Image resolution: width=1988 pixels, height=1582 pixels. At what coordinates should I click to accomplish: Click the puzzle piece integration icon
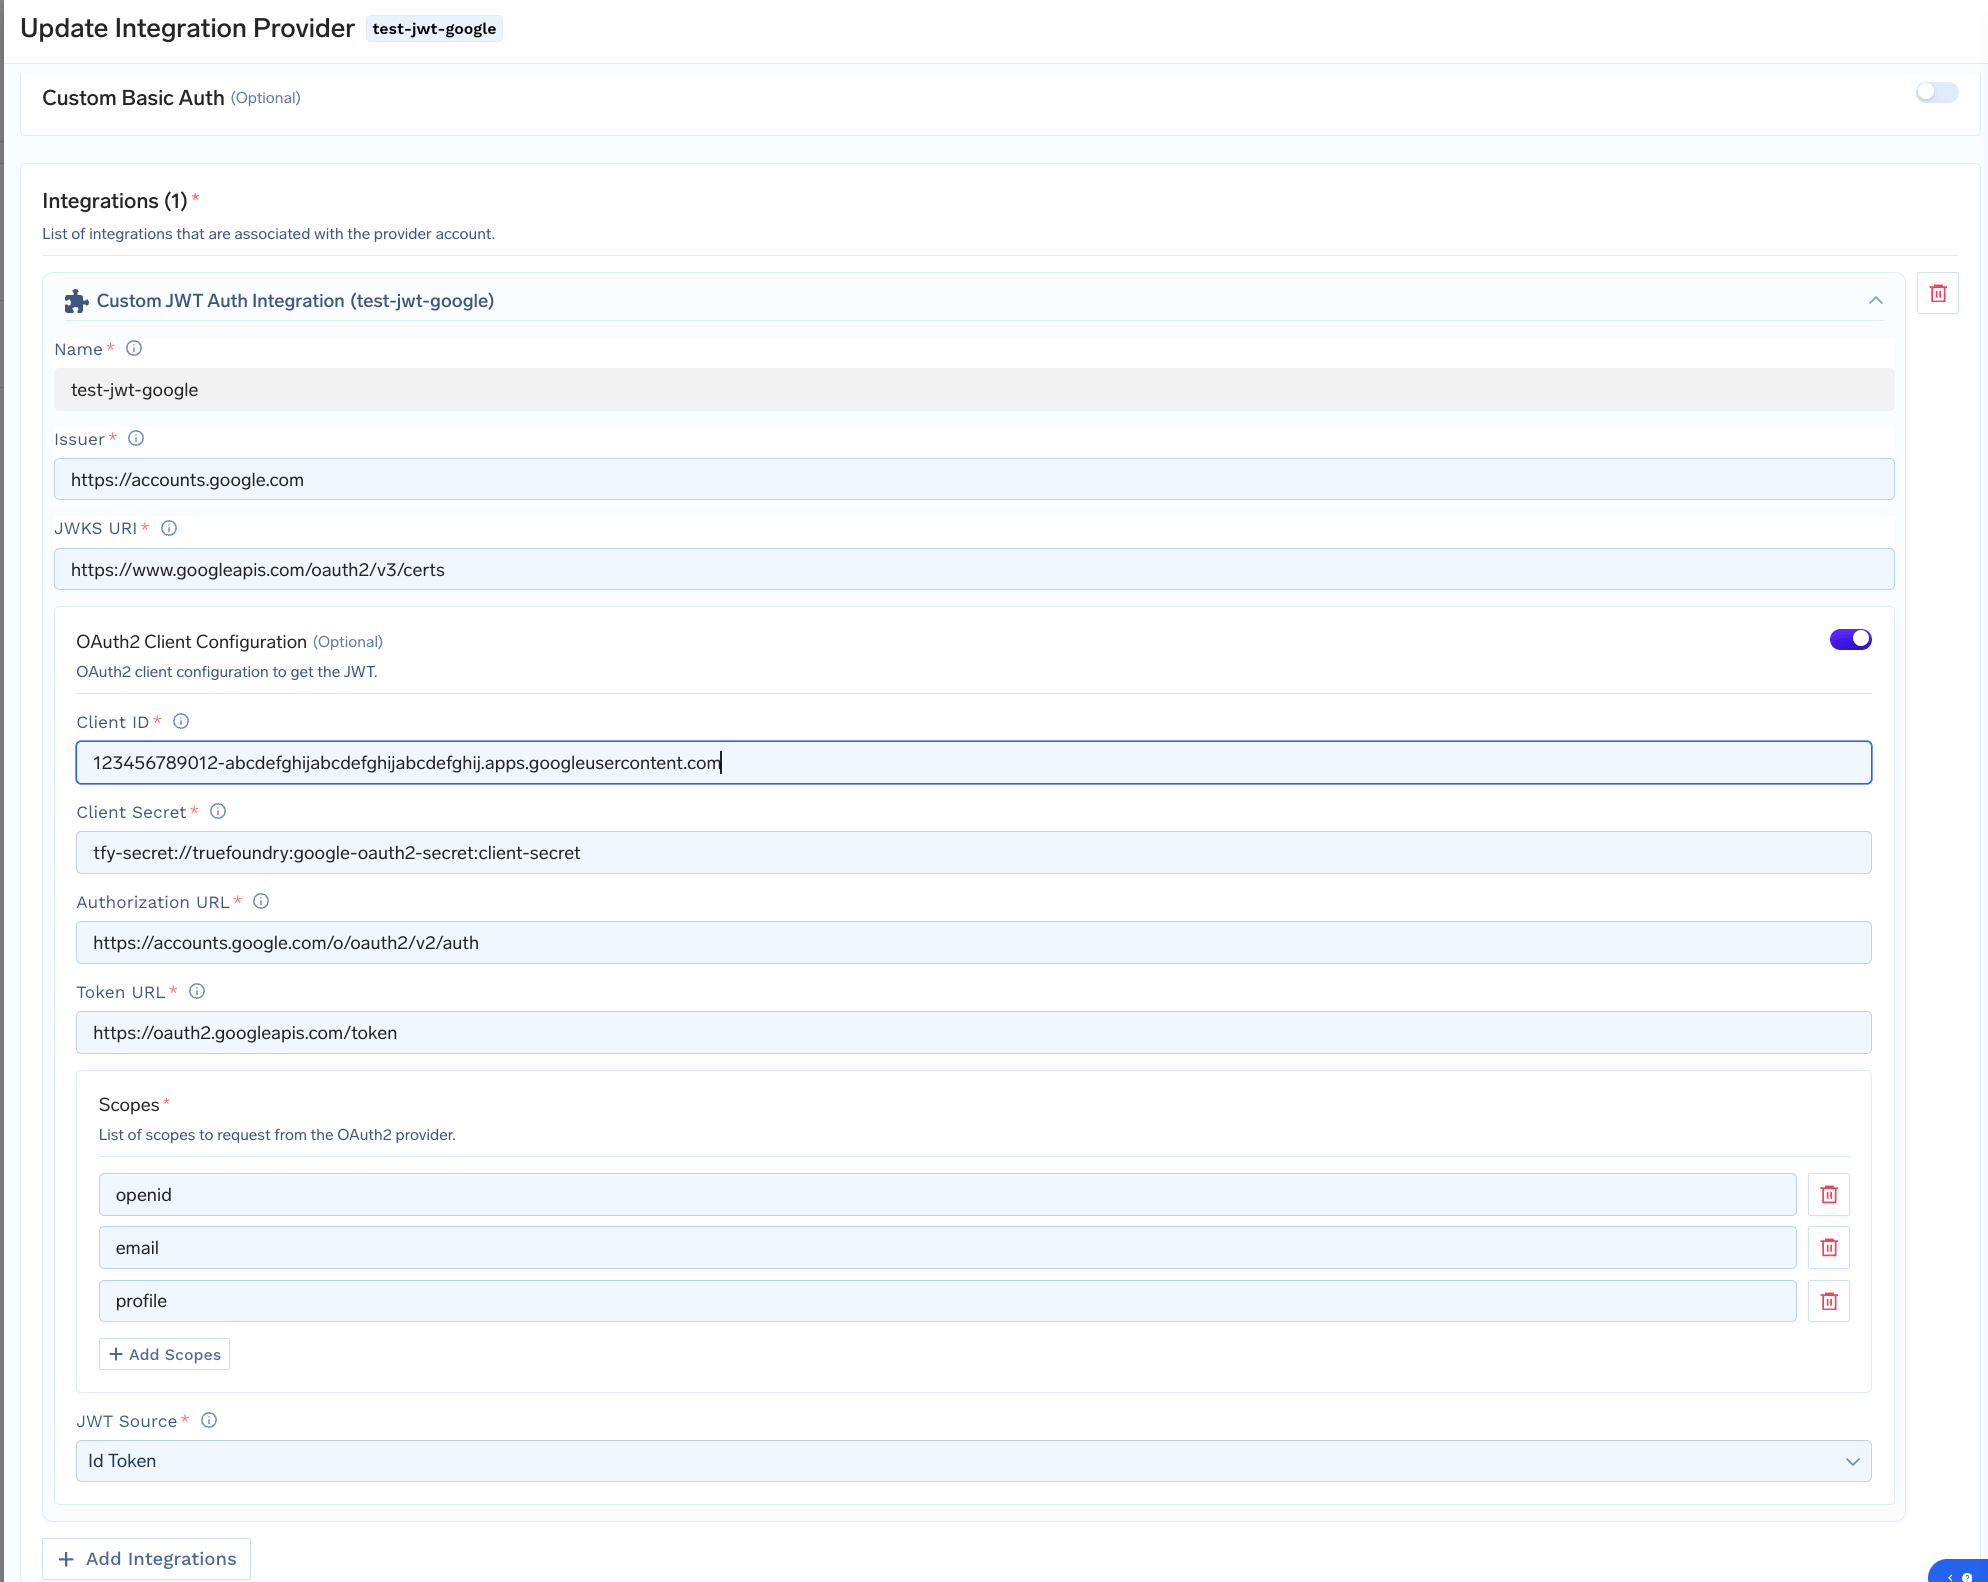76,301
